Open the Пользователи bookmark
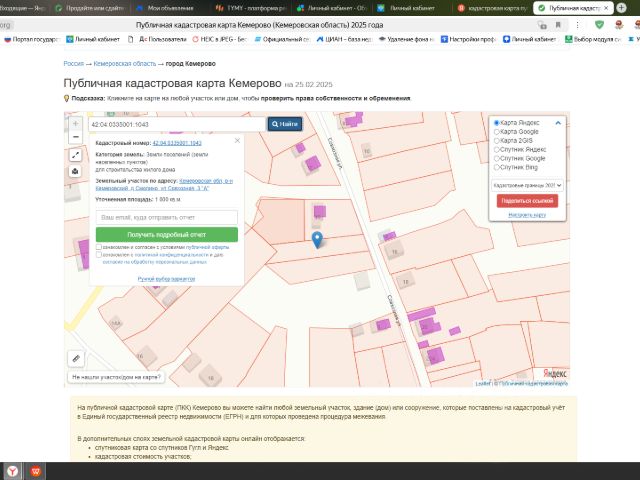 point(162,39)
